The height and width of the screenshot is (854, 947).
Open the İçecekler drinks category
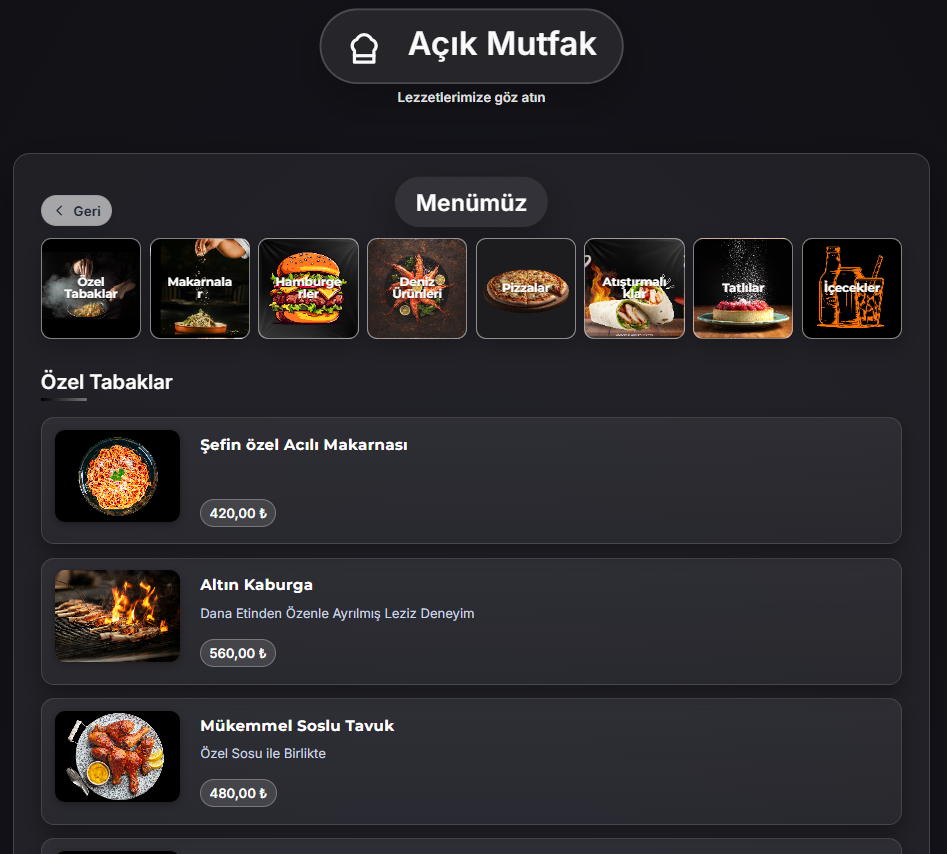[852, 288]
